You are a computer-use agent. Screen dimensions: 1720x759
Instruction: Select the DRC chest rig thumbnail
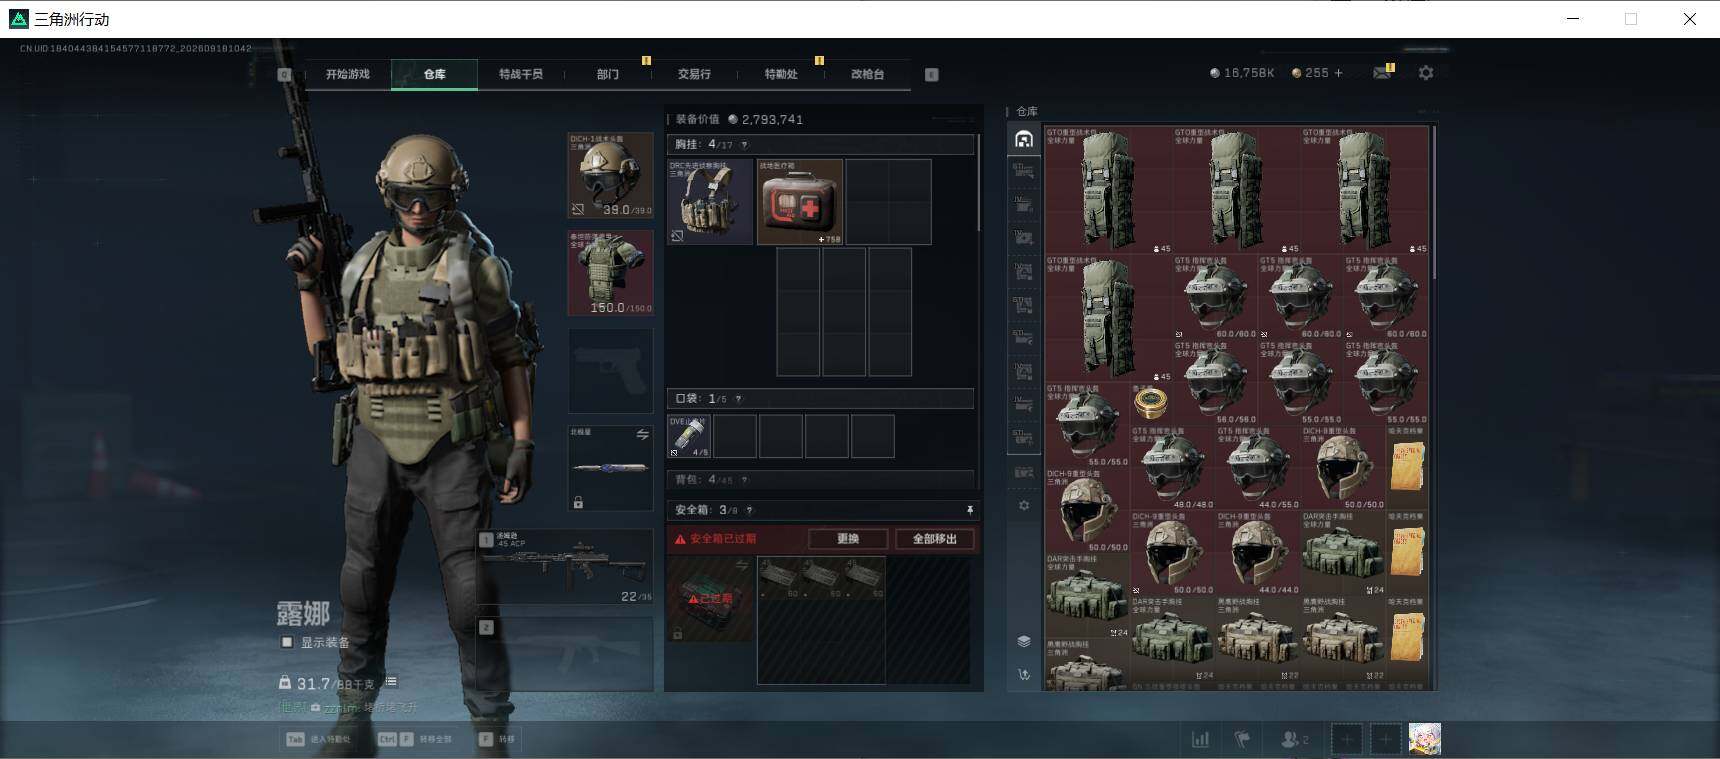click(x=710, y=202)
